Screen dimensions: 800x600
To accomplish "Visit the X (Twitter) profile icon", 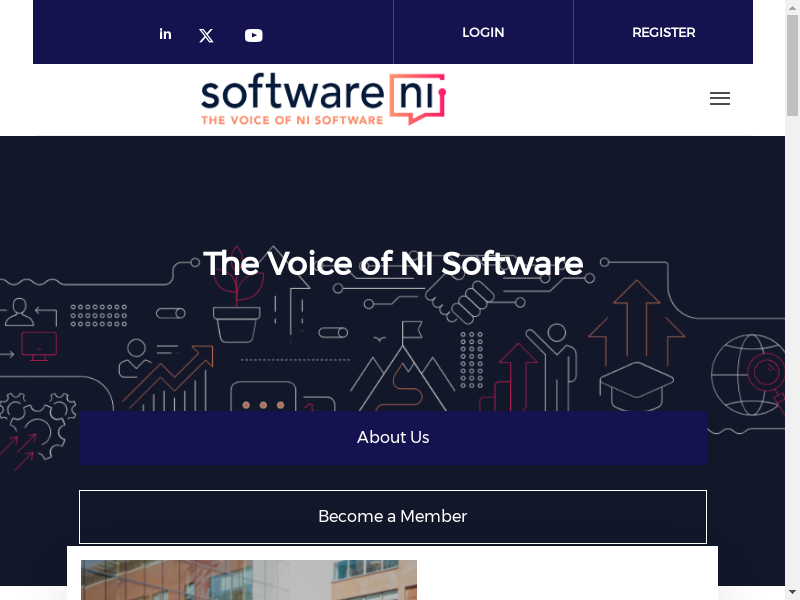I will (206, 35).
